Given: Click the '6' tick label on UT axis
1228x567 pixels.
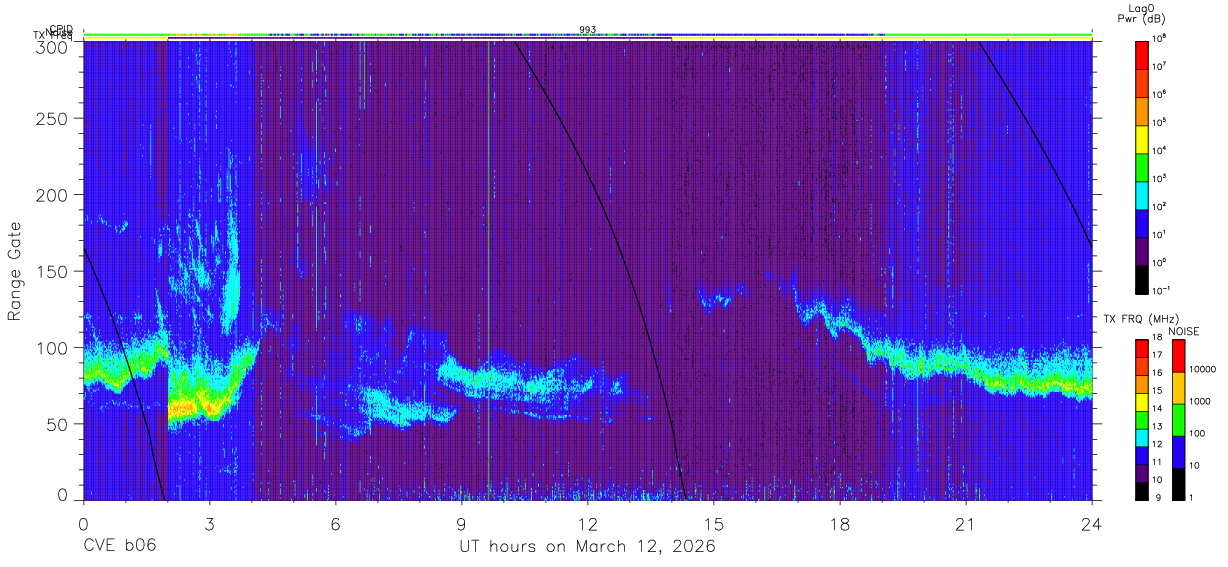Looking at the screenshot, I should pyautogui.click(x=335, y=524).
